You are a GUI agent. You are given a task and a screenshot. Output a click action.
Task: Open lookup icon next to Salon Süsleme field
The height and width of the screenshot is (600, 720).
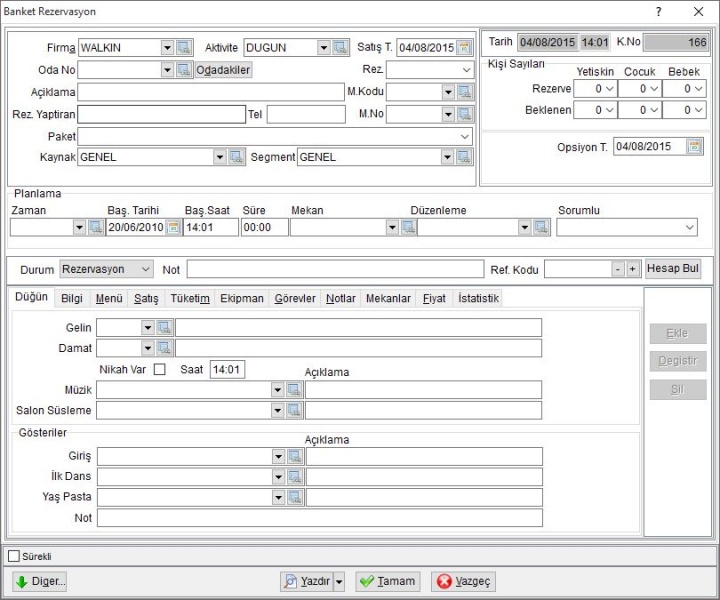(x=294, y=410)
